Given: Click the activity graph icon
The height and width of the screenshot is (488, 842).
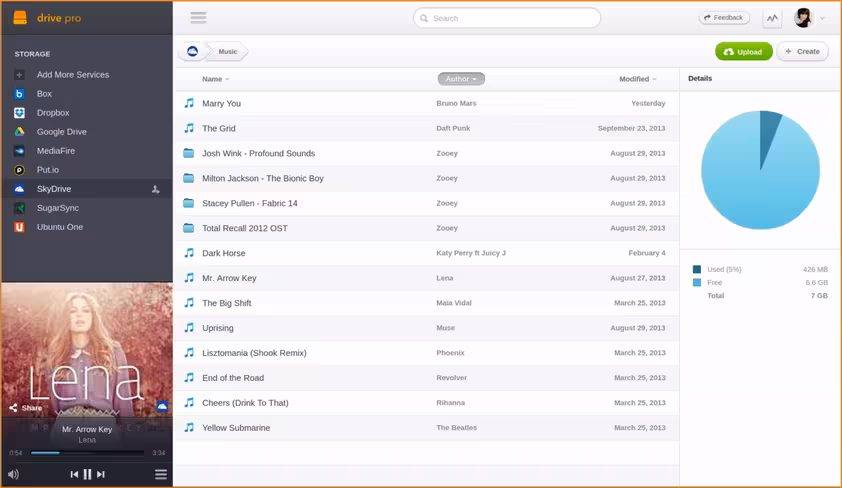Looking at the screenshot, I should coord(772,18).
